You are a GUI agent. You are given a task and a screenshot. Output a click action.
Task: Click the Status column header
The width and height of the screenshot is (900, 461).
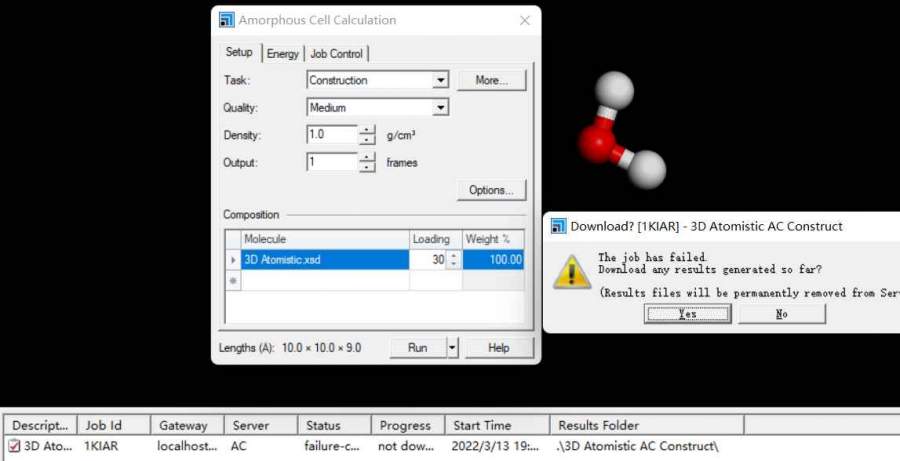click(x=334, y=425)
